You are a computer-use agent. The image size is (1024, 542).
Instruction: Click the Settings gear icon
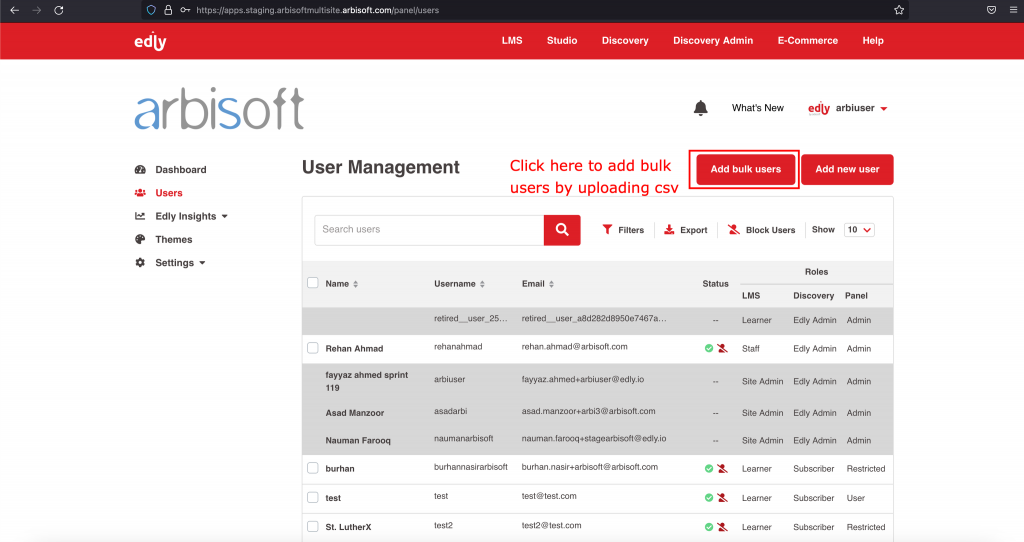140,263
